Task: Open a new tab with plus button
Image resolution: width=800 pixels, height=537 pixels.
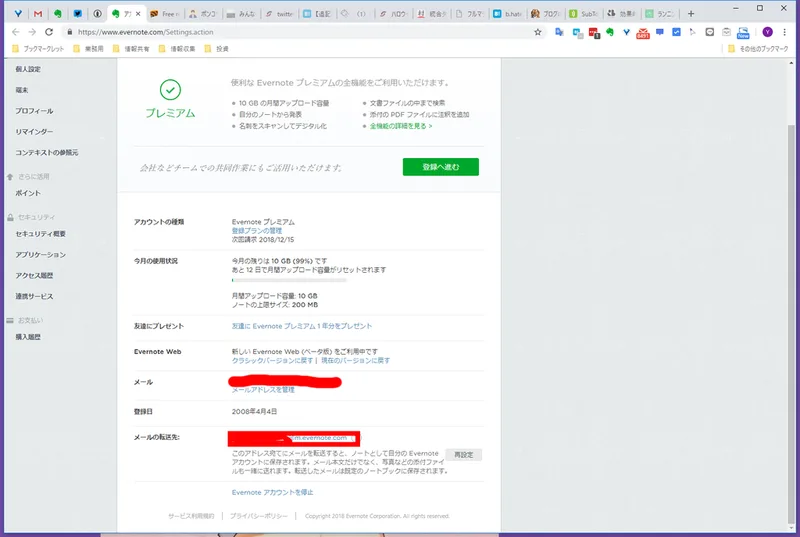Action: [691, 14]
